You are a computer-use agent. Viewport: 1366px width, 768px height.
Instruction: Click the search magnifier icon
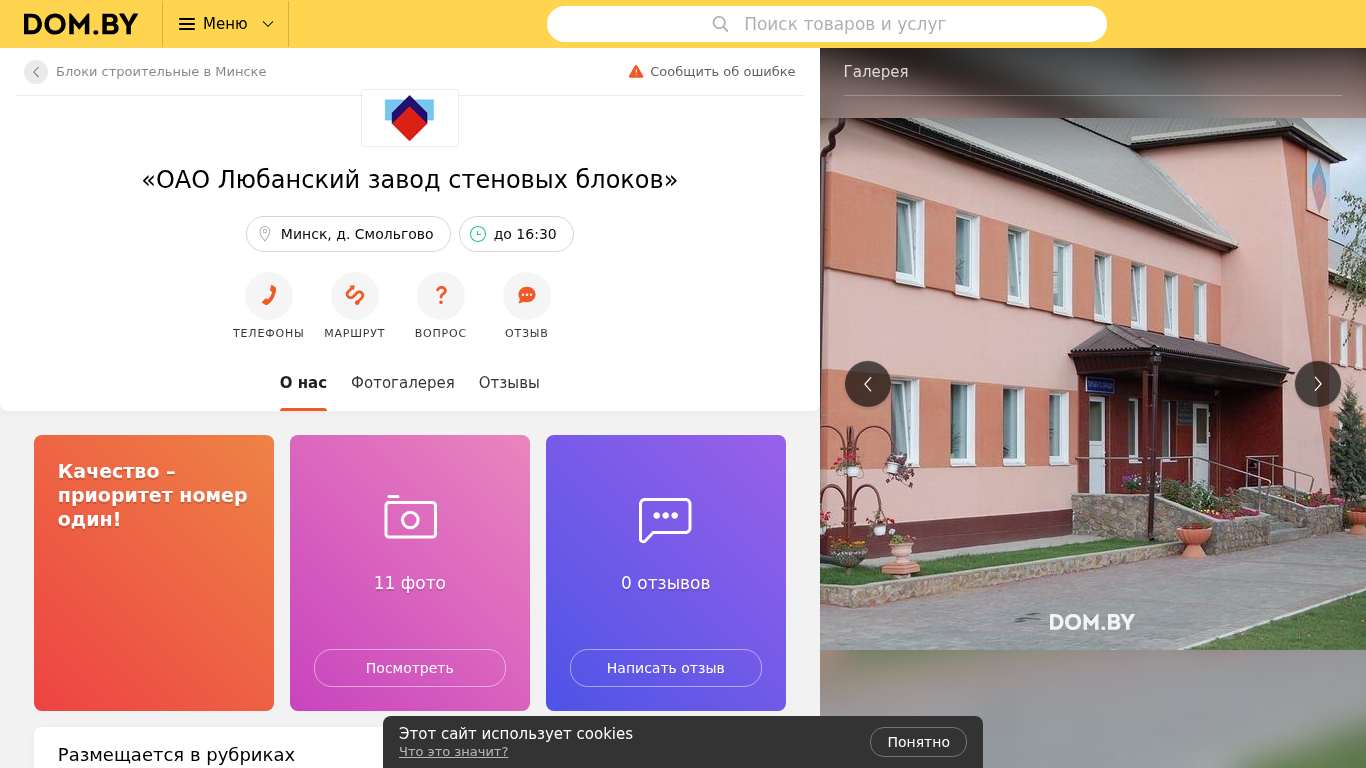click(720, 24)
